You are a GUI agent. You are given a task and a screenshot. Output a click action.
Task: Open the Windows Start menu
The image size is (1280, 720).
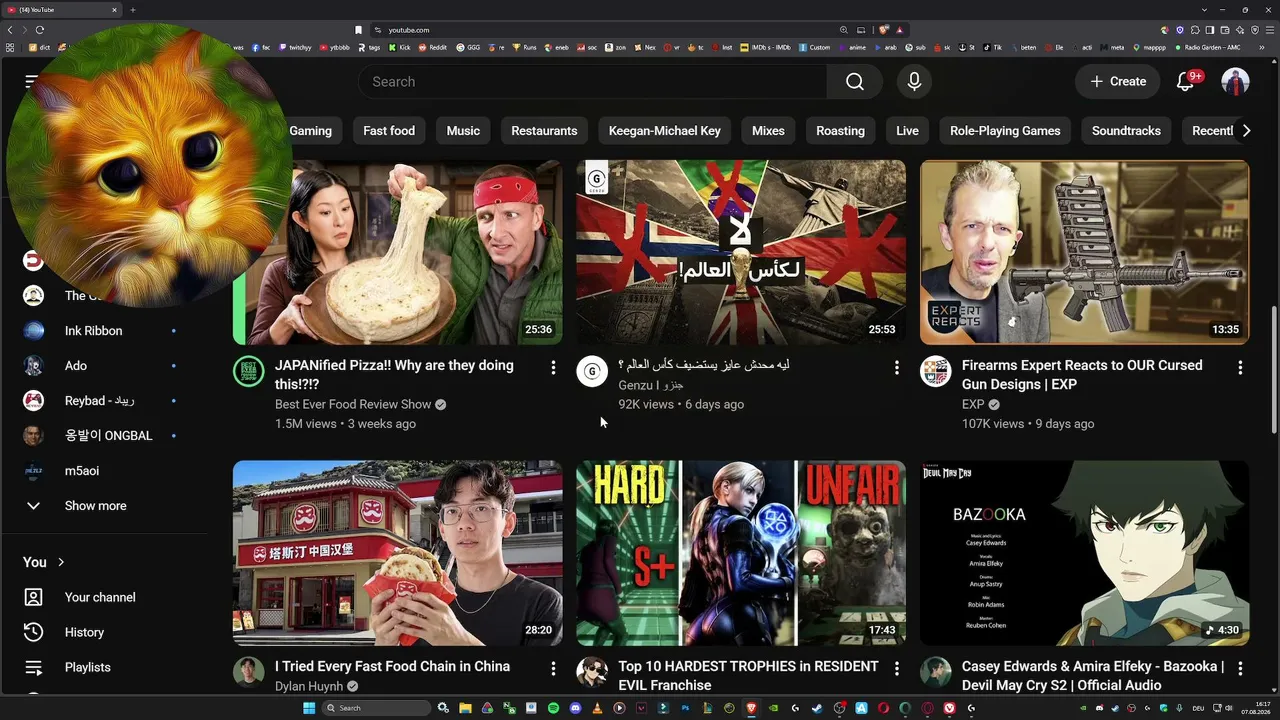(309, 708)
